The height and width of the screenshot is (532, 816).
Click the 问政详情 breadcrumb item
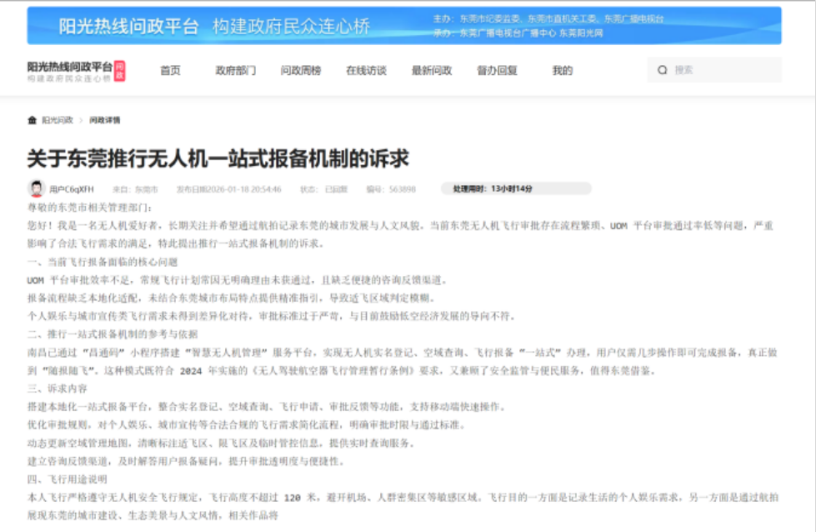click(105, 120)
